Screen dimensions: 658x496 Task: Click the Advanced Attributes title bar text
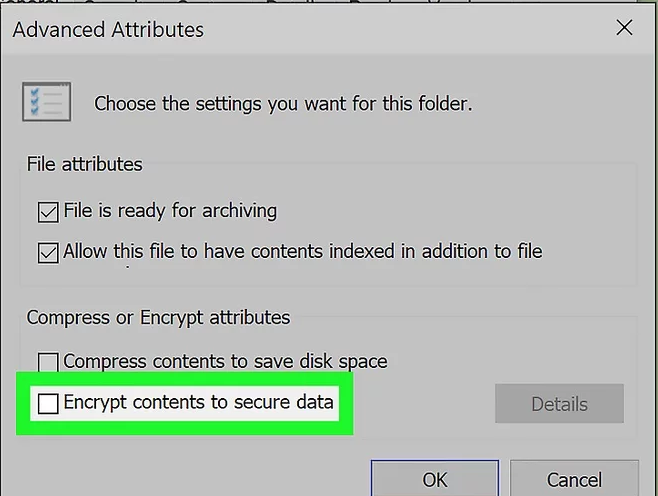coord(108,30)
